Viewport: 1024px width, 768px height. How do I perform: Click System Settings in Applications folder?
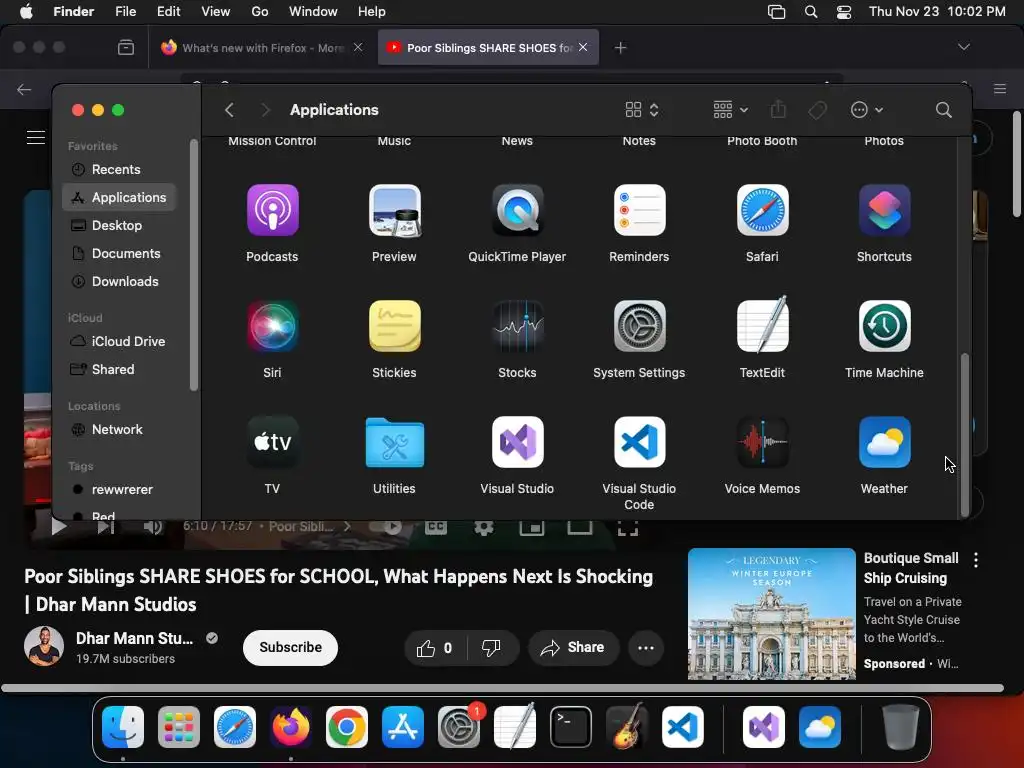[639, 326]
